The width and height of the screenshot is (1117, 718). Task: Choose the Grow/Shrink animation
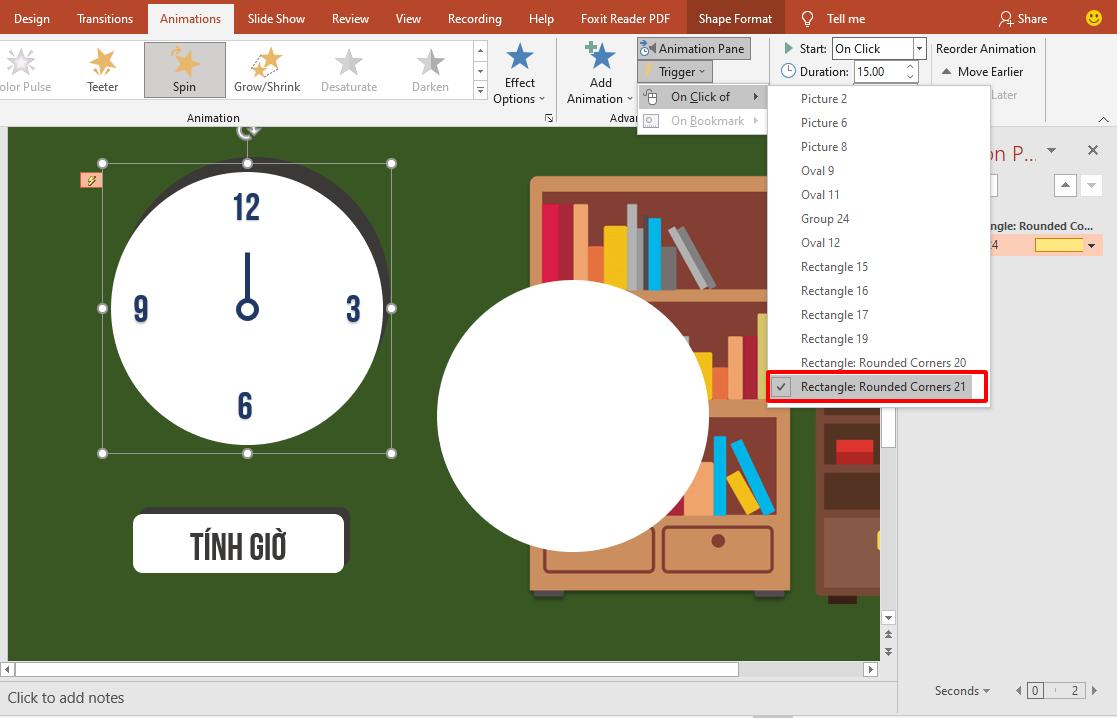(266, 70)
